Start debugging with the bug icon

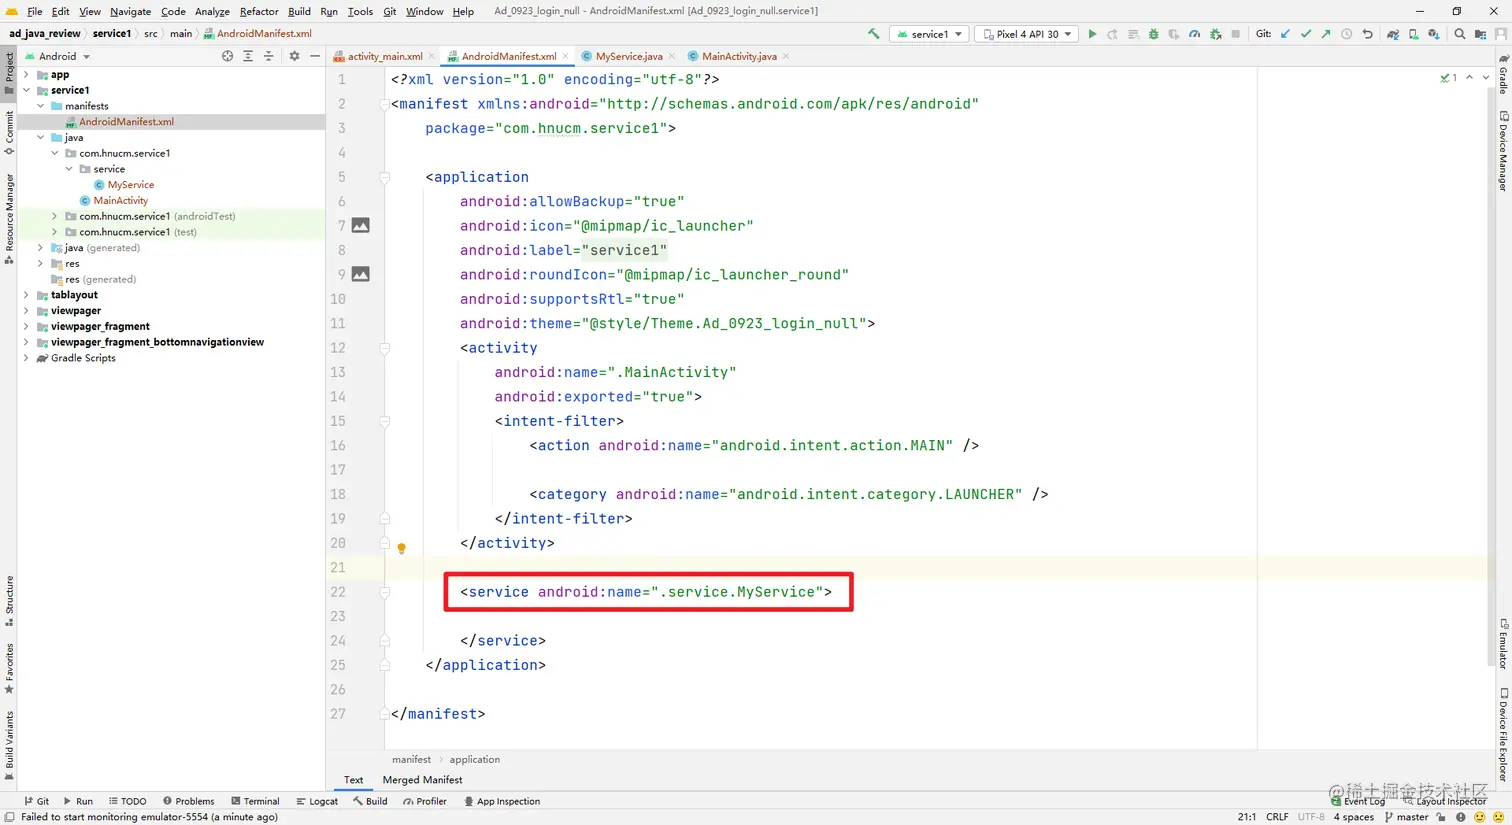click(x=1153, y=34)
